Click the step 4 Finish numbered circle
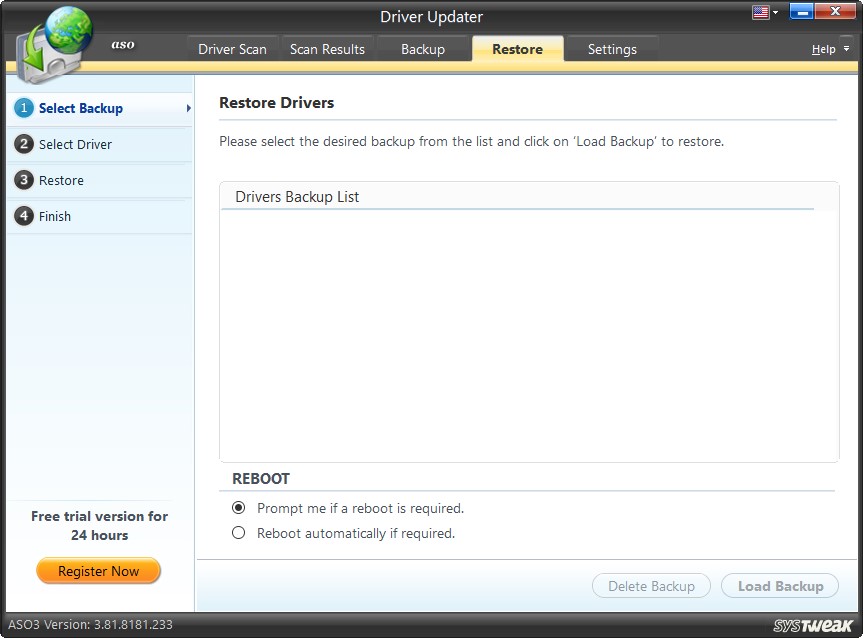The width and height of the screenshot is (864, 639). point(23,216)
